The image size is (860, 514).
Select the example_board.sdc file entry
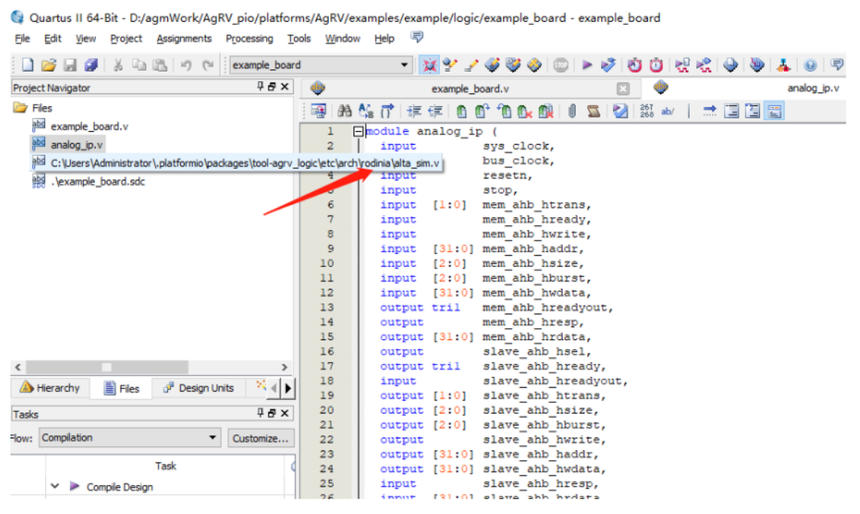point(89,182)
